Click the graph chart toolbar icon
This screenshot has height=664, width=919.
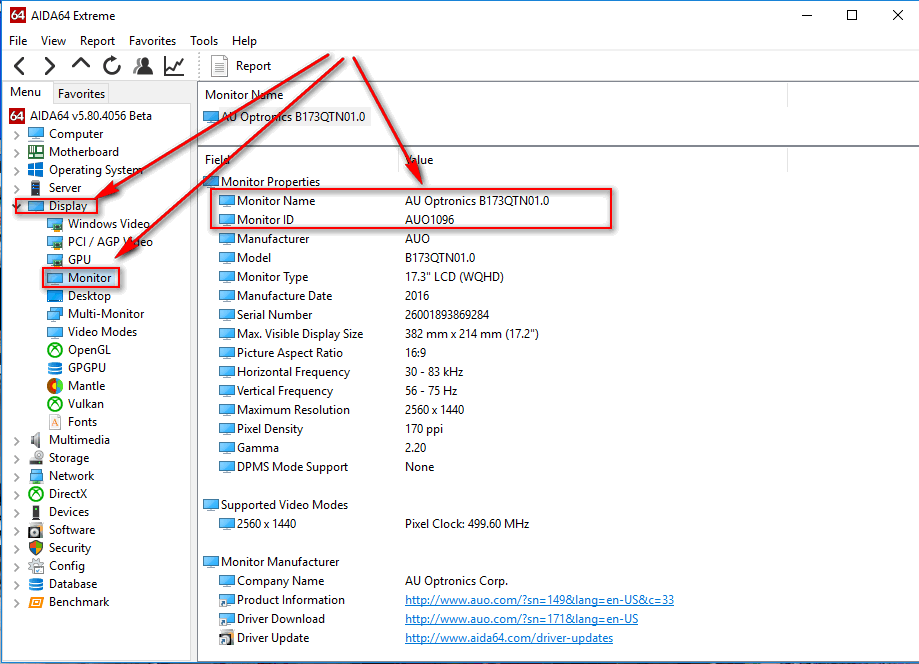[x=174, y=66]
